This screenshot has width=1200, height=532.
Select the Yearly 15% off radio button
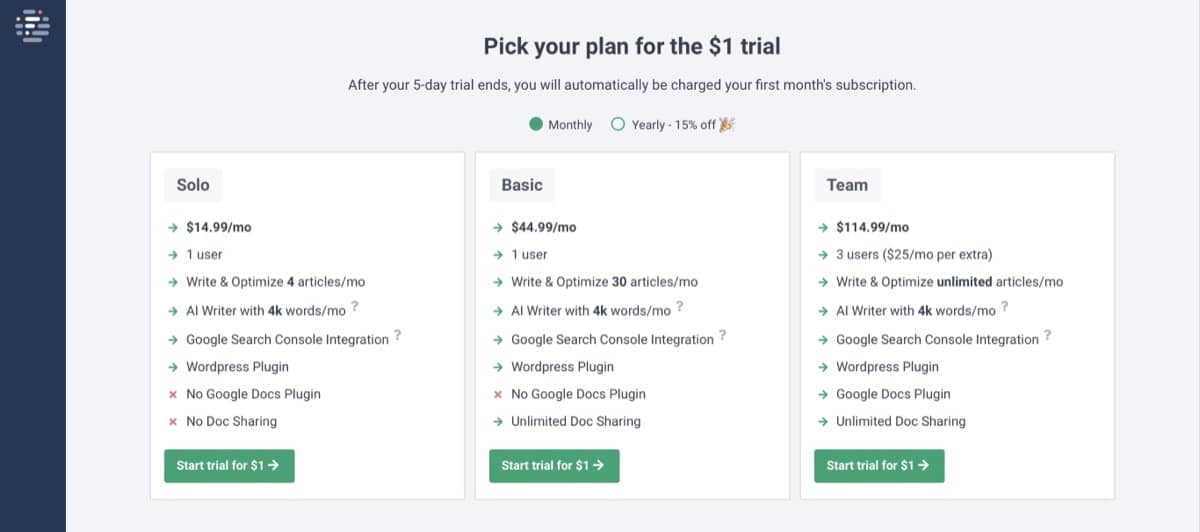coord(618,125)
